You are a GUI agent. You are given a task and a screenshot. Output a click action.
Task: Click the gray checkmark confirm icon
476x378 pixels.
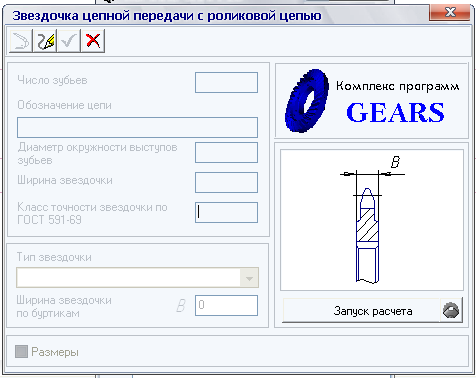click(69, 41)
